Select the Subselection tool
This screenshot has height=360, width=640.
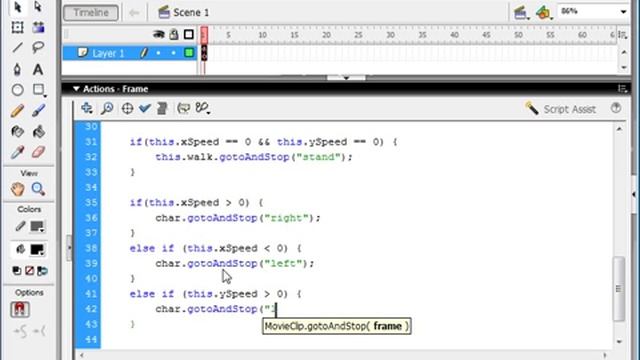[x=38, y=7]
